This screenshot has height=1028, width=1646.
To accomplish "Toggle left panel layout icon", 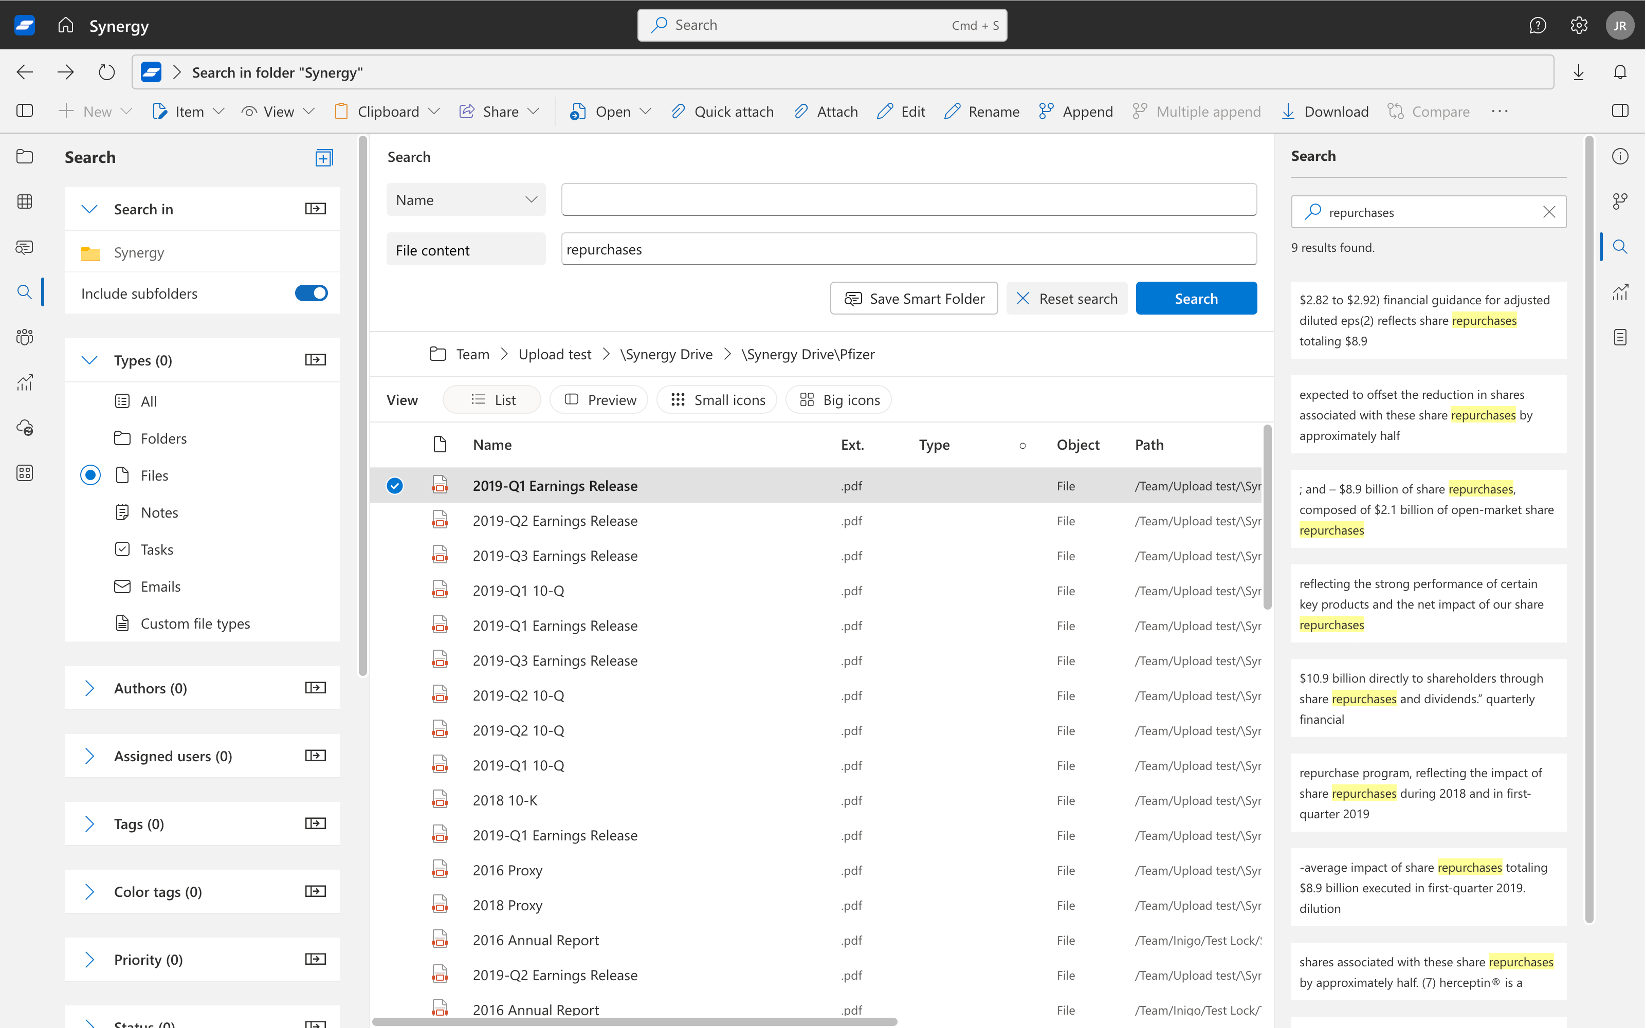I will coord(25,111).
